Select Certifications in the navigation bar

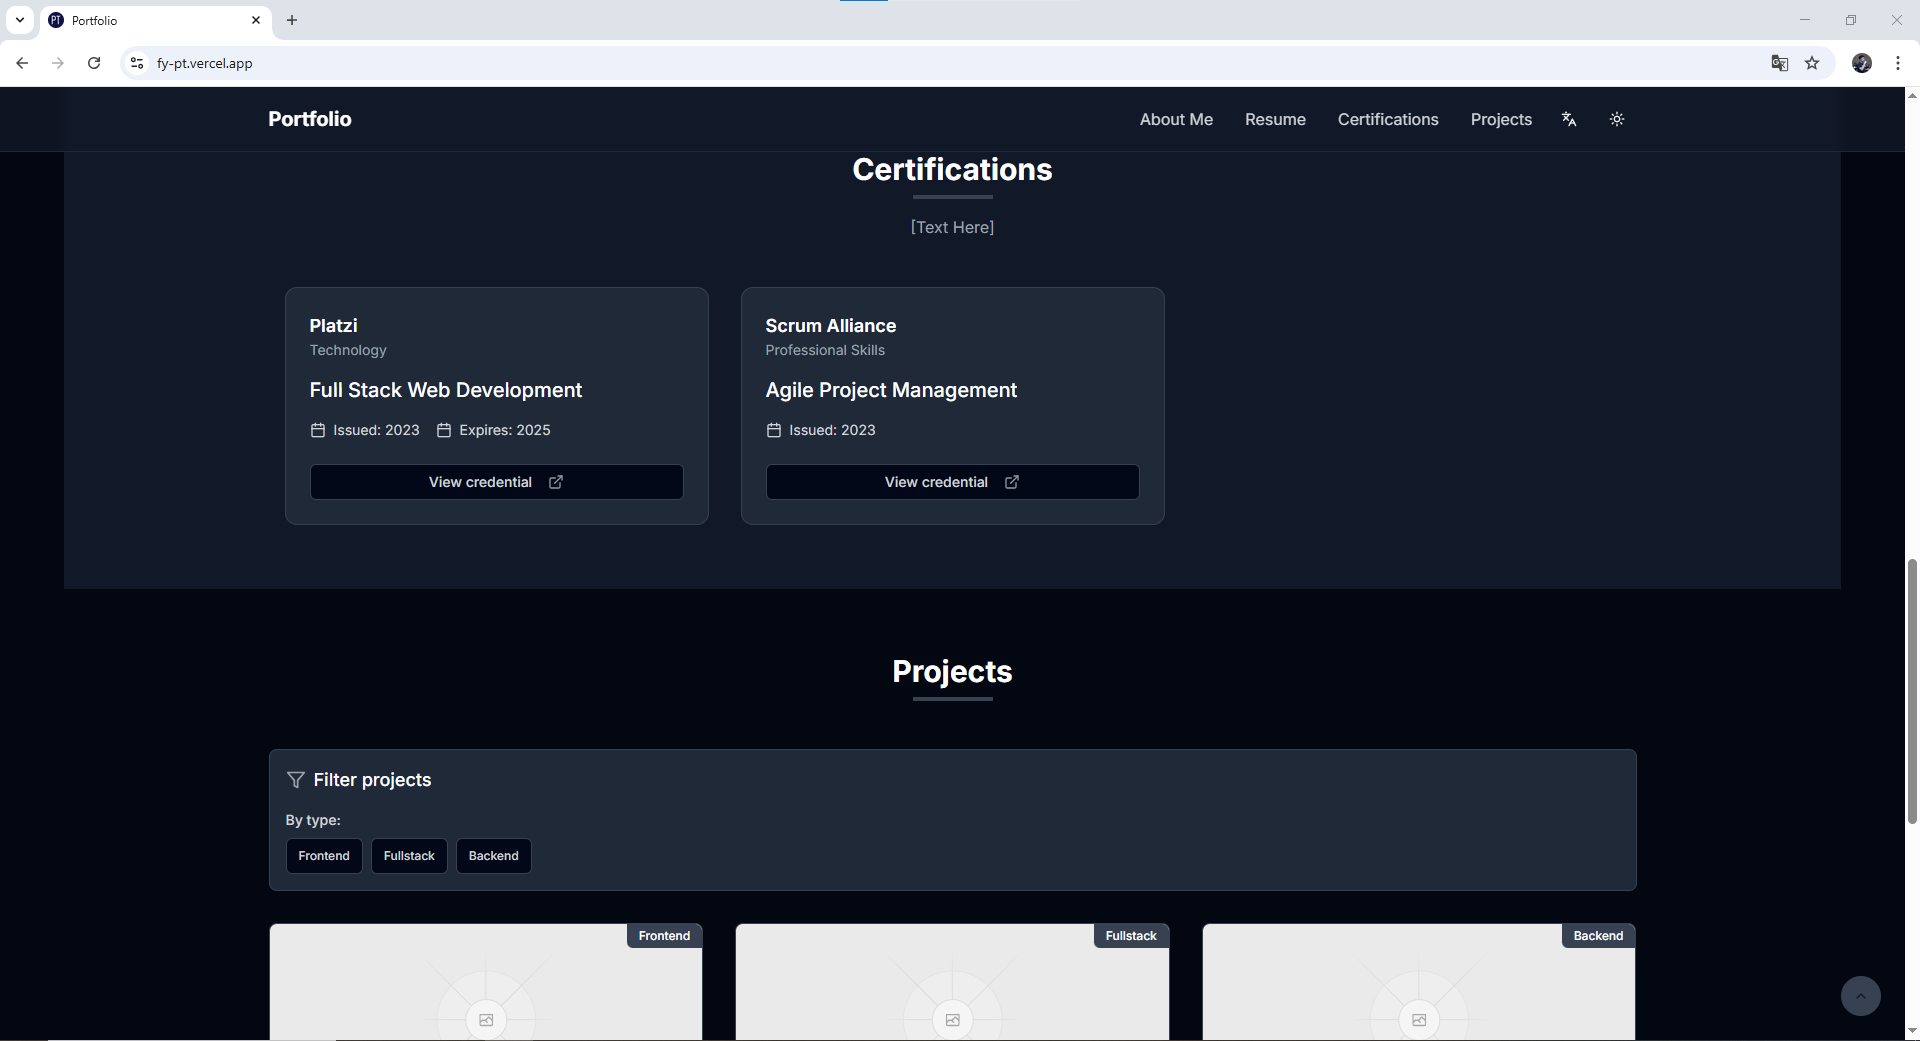coord(1388,119)
